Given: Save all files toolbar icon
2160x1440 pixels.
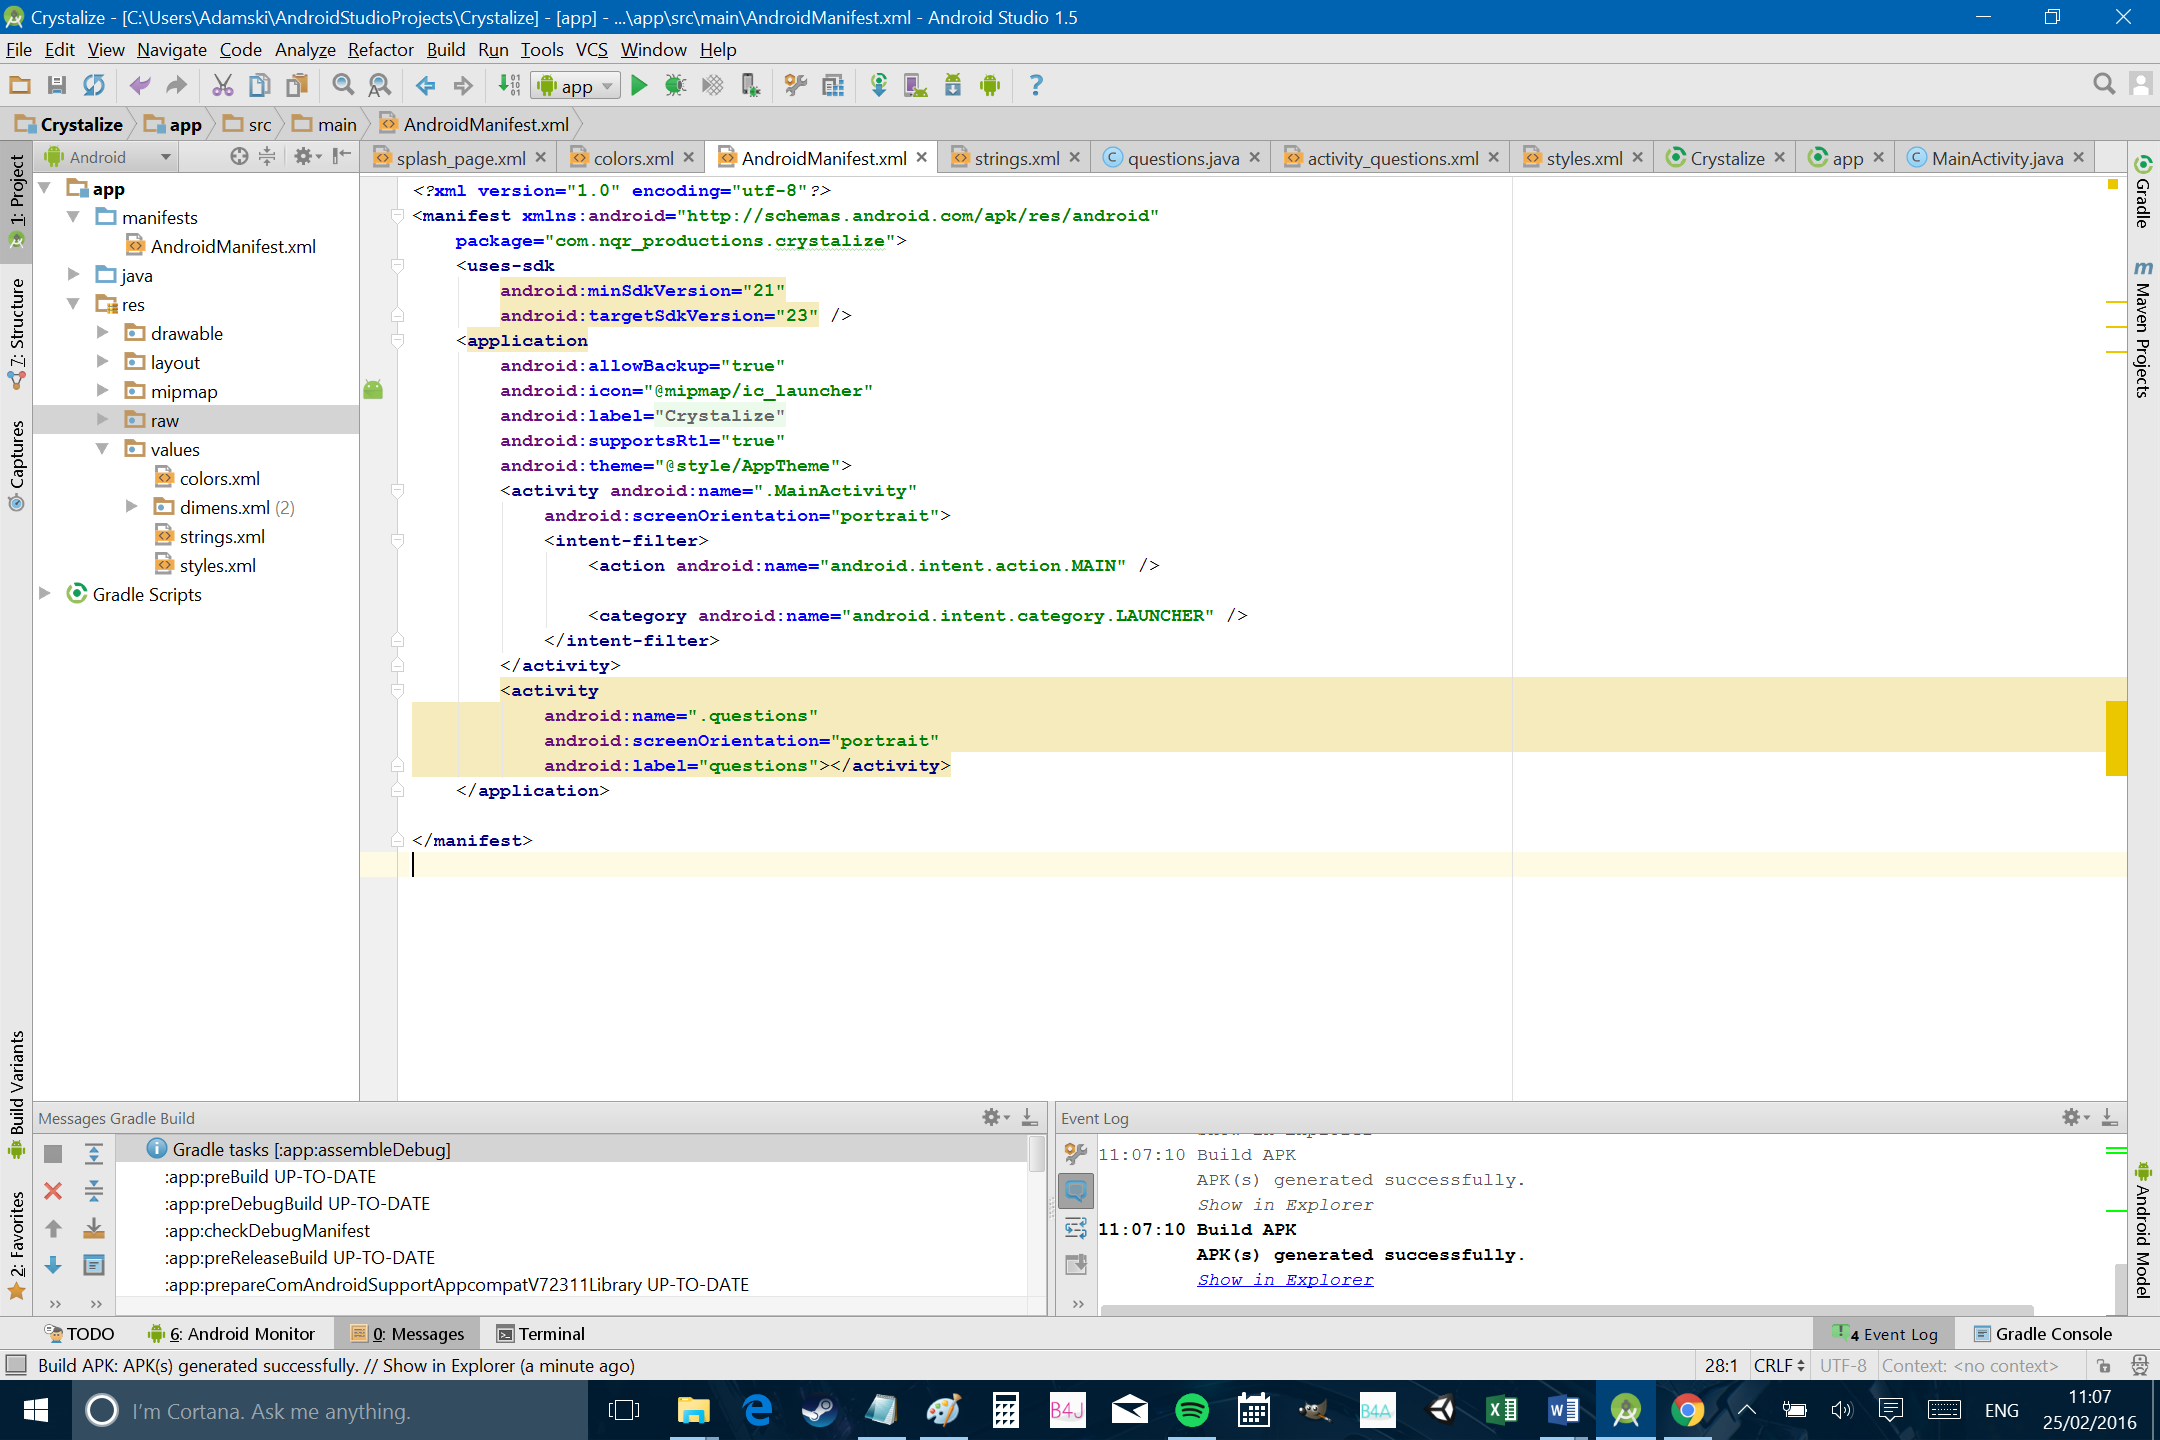Looking at the screenshot, I should point(57,86).
